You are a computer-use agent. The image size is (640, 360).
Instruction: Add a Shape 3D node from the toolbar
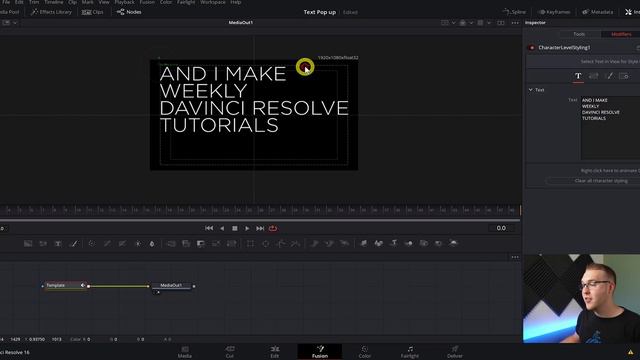pyautogui.click(x=379, y=244)
